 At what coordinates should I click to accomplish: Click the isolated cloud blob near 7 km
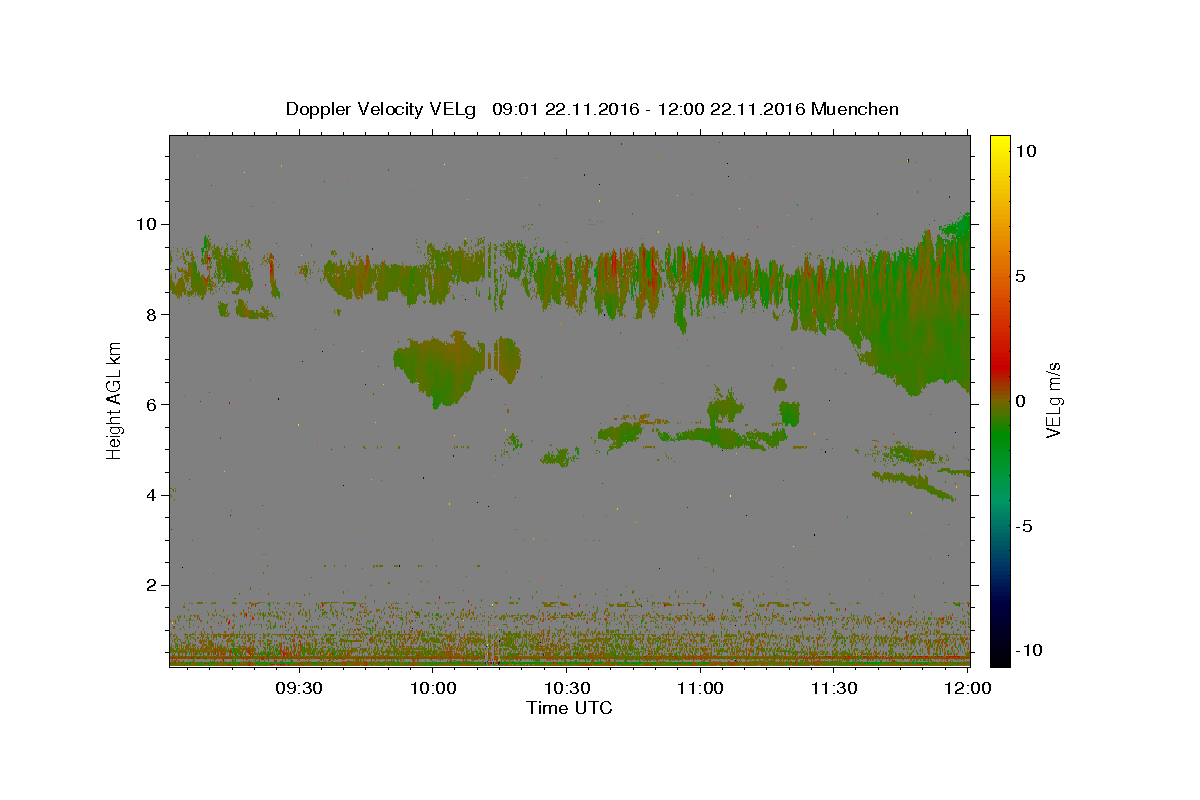coord(455,367)
